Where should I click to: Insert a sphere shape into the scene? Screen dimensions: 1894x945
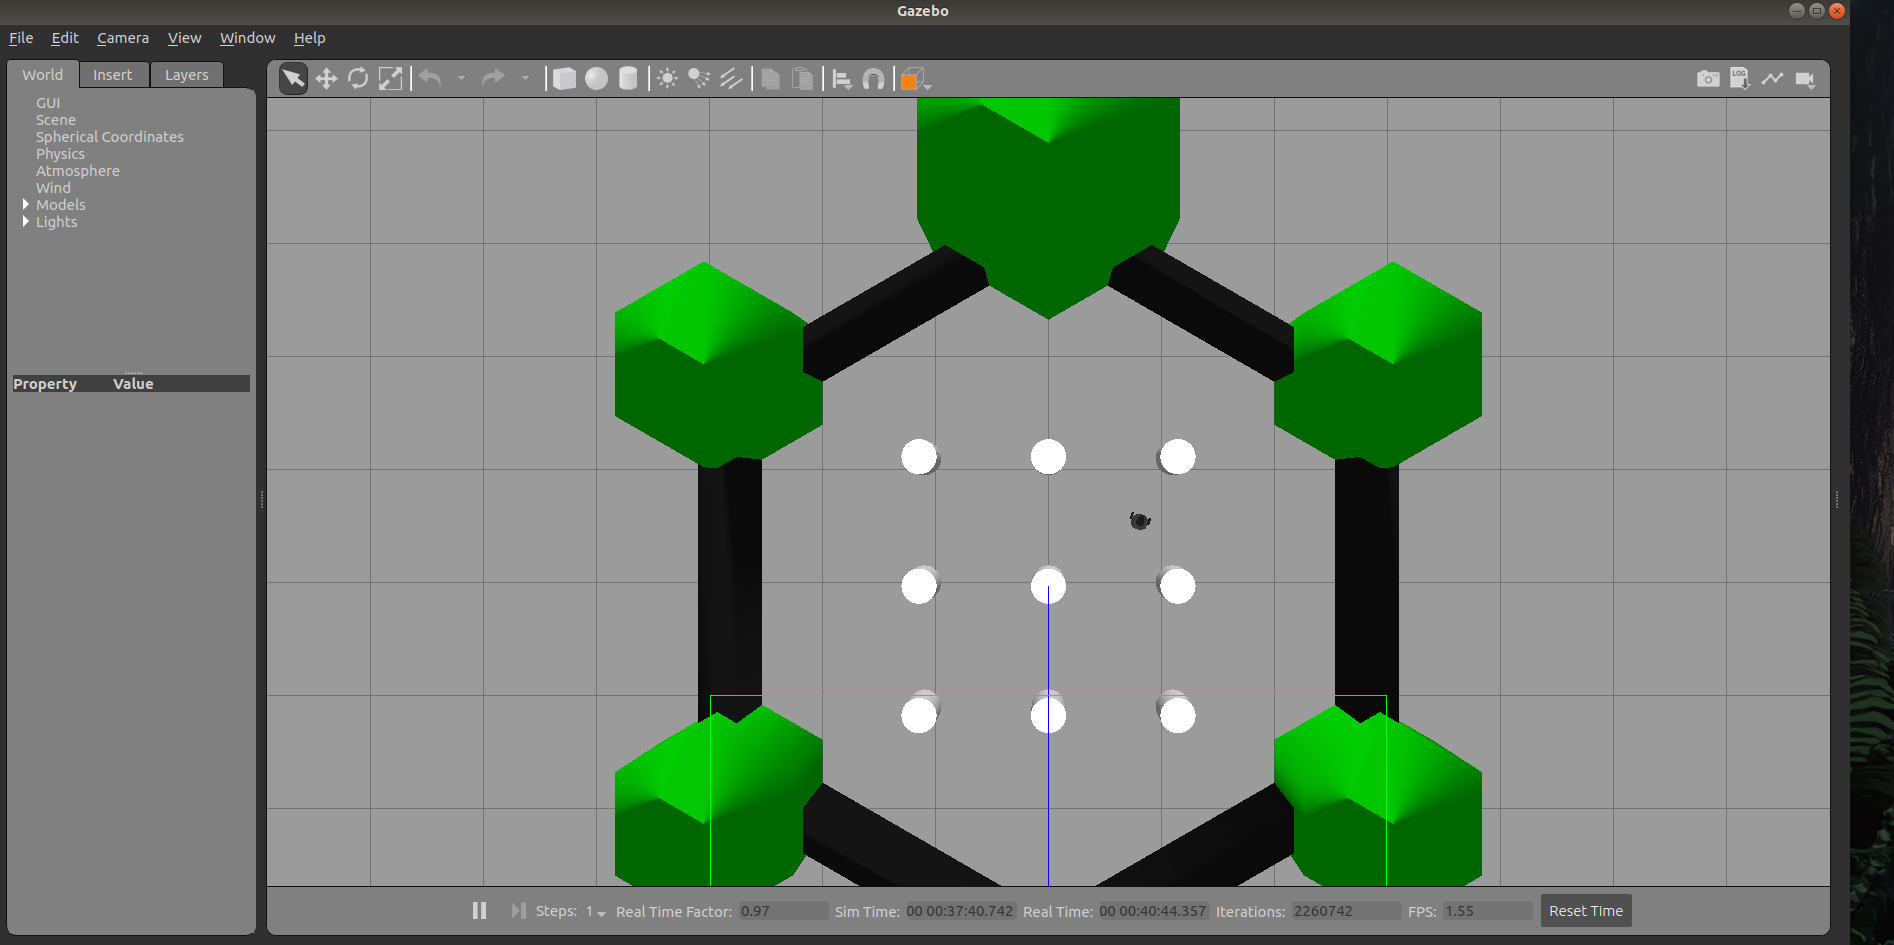(596, 77)
